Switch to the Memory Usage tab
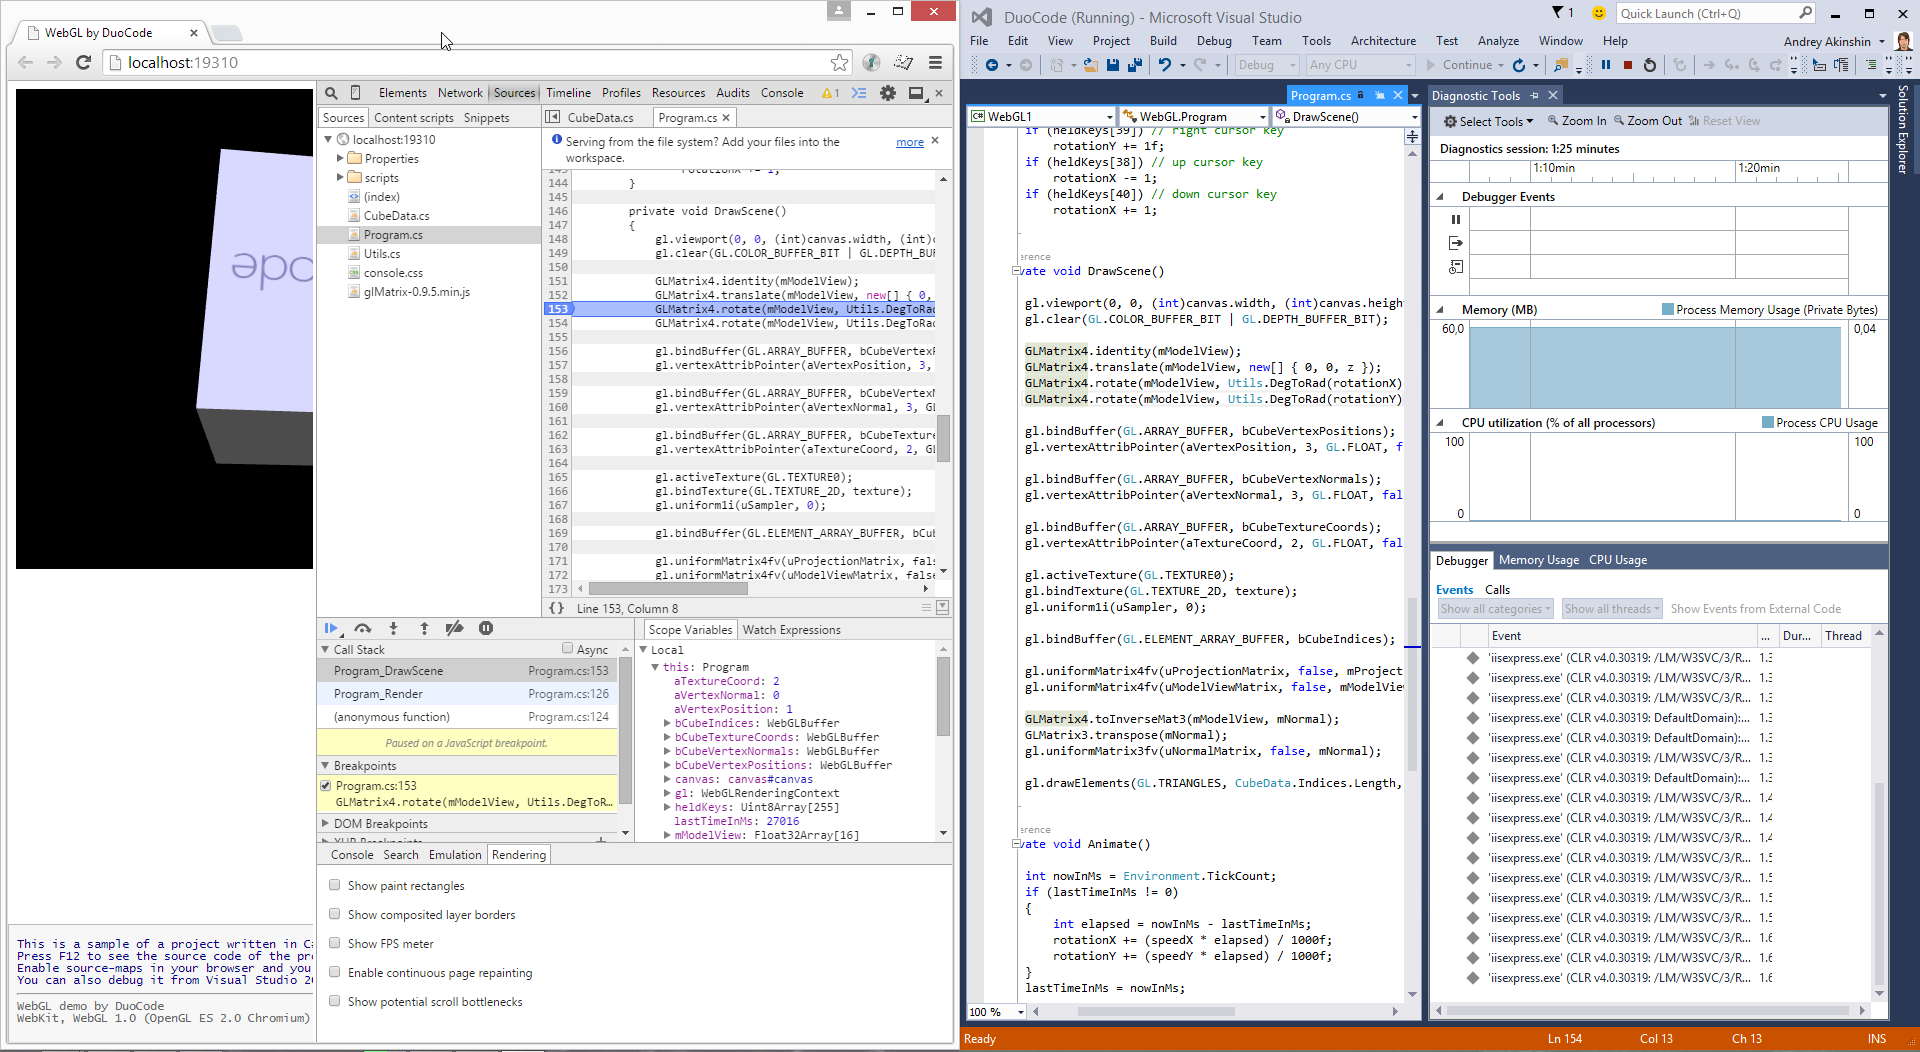Image resolution: width=1920 pixels, height=1052 pixels. [1538, 560]
